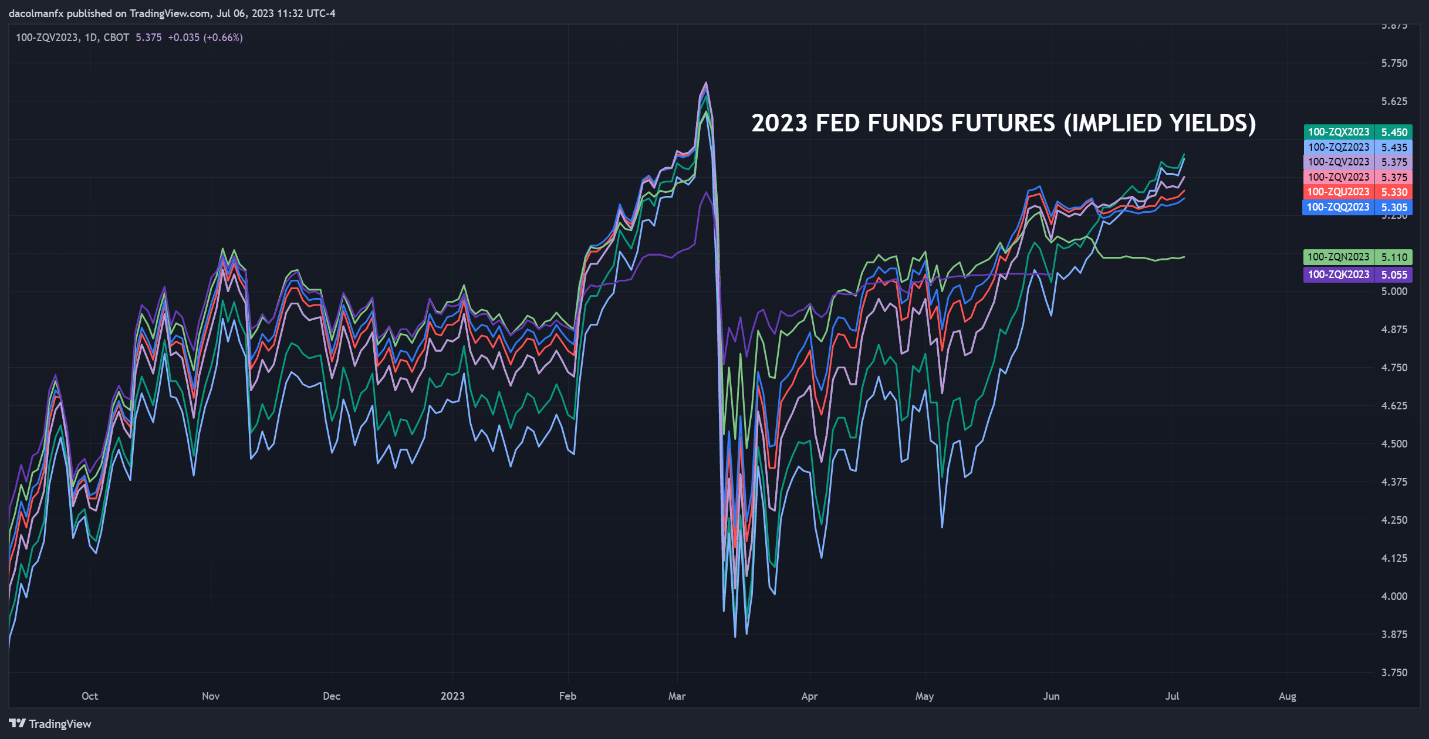Click the 'Nov' label on the time axis
1429x739 pixels.
211,696
